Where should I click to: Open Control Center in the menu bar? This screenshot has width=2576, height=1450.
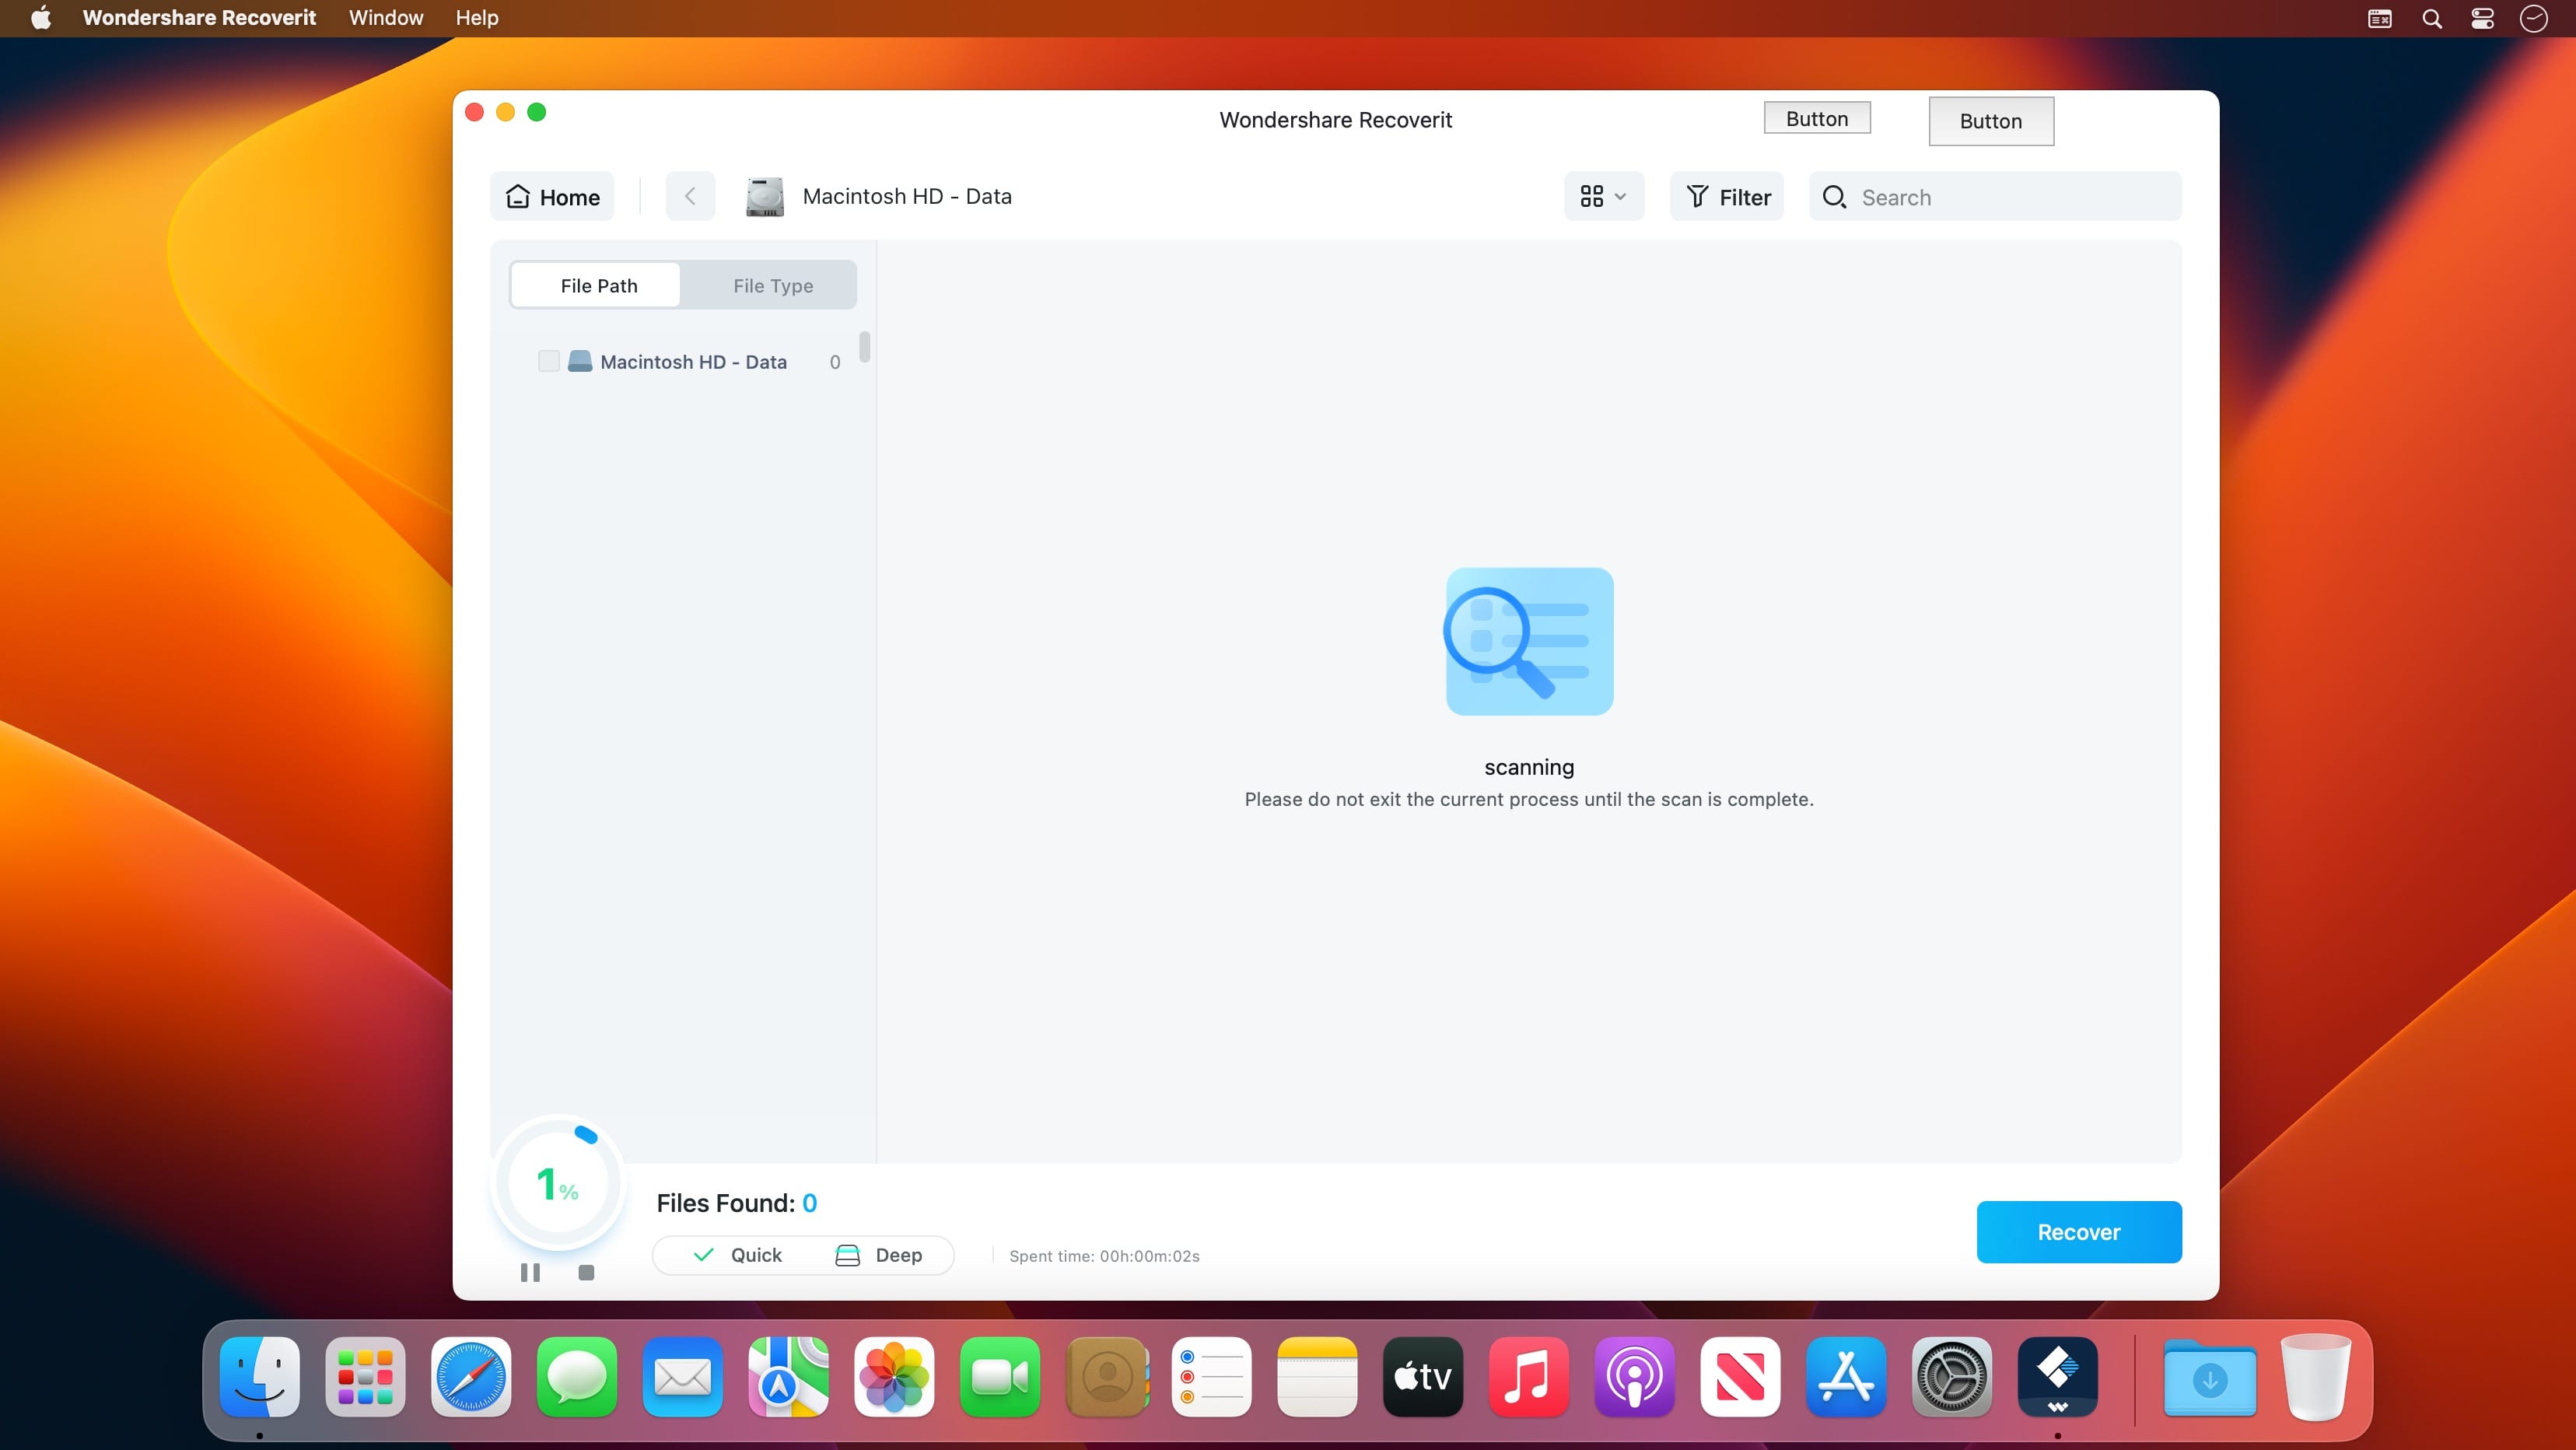point(2482,18)
